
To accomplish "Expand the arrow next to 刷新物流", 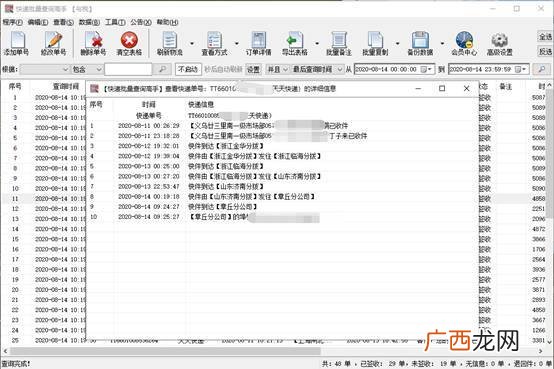I will point(192,43).
